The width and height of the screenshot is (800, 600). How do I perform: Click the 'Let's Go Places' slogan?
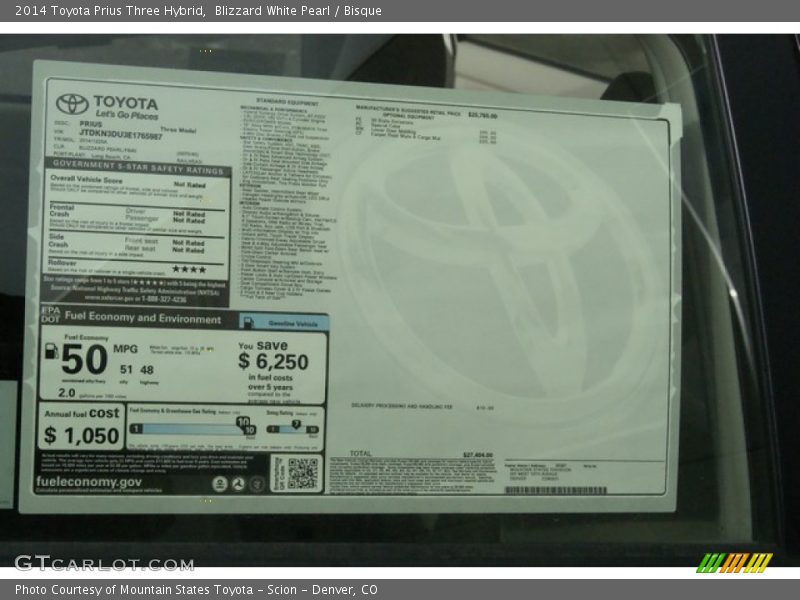click(127, 115)
